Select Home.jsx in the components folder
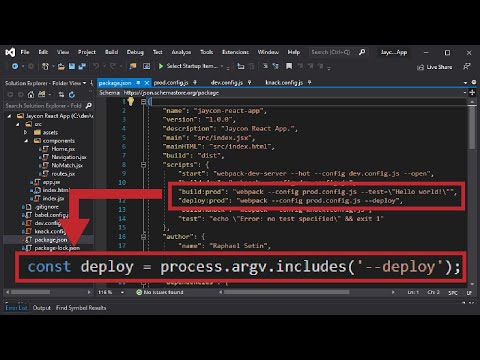The height and width of the screenshot is (360, 480). click(x=63, y=149)
